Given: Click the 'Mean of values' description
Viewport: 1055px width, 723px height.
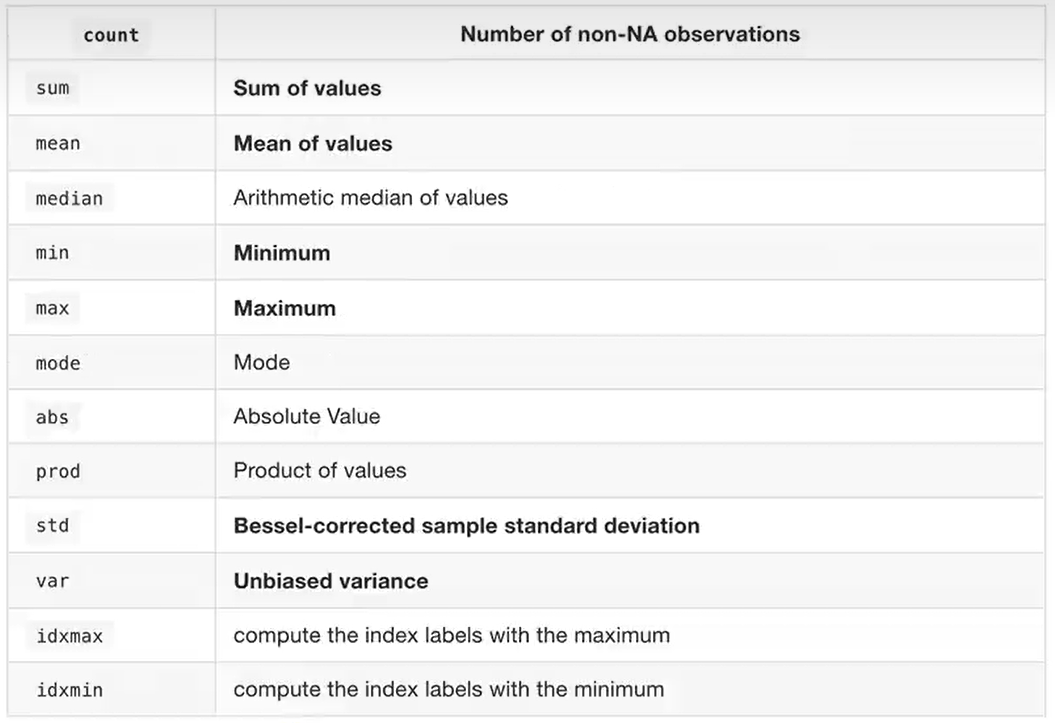Looking at the screenshot, I should 313,143.
